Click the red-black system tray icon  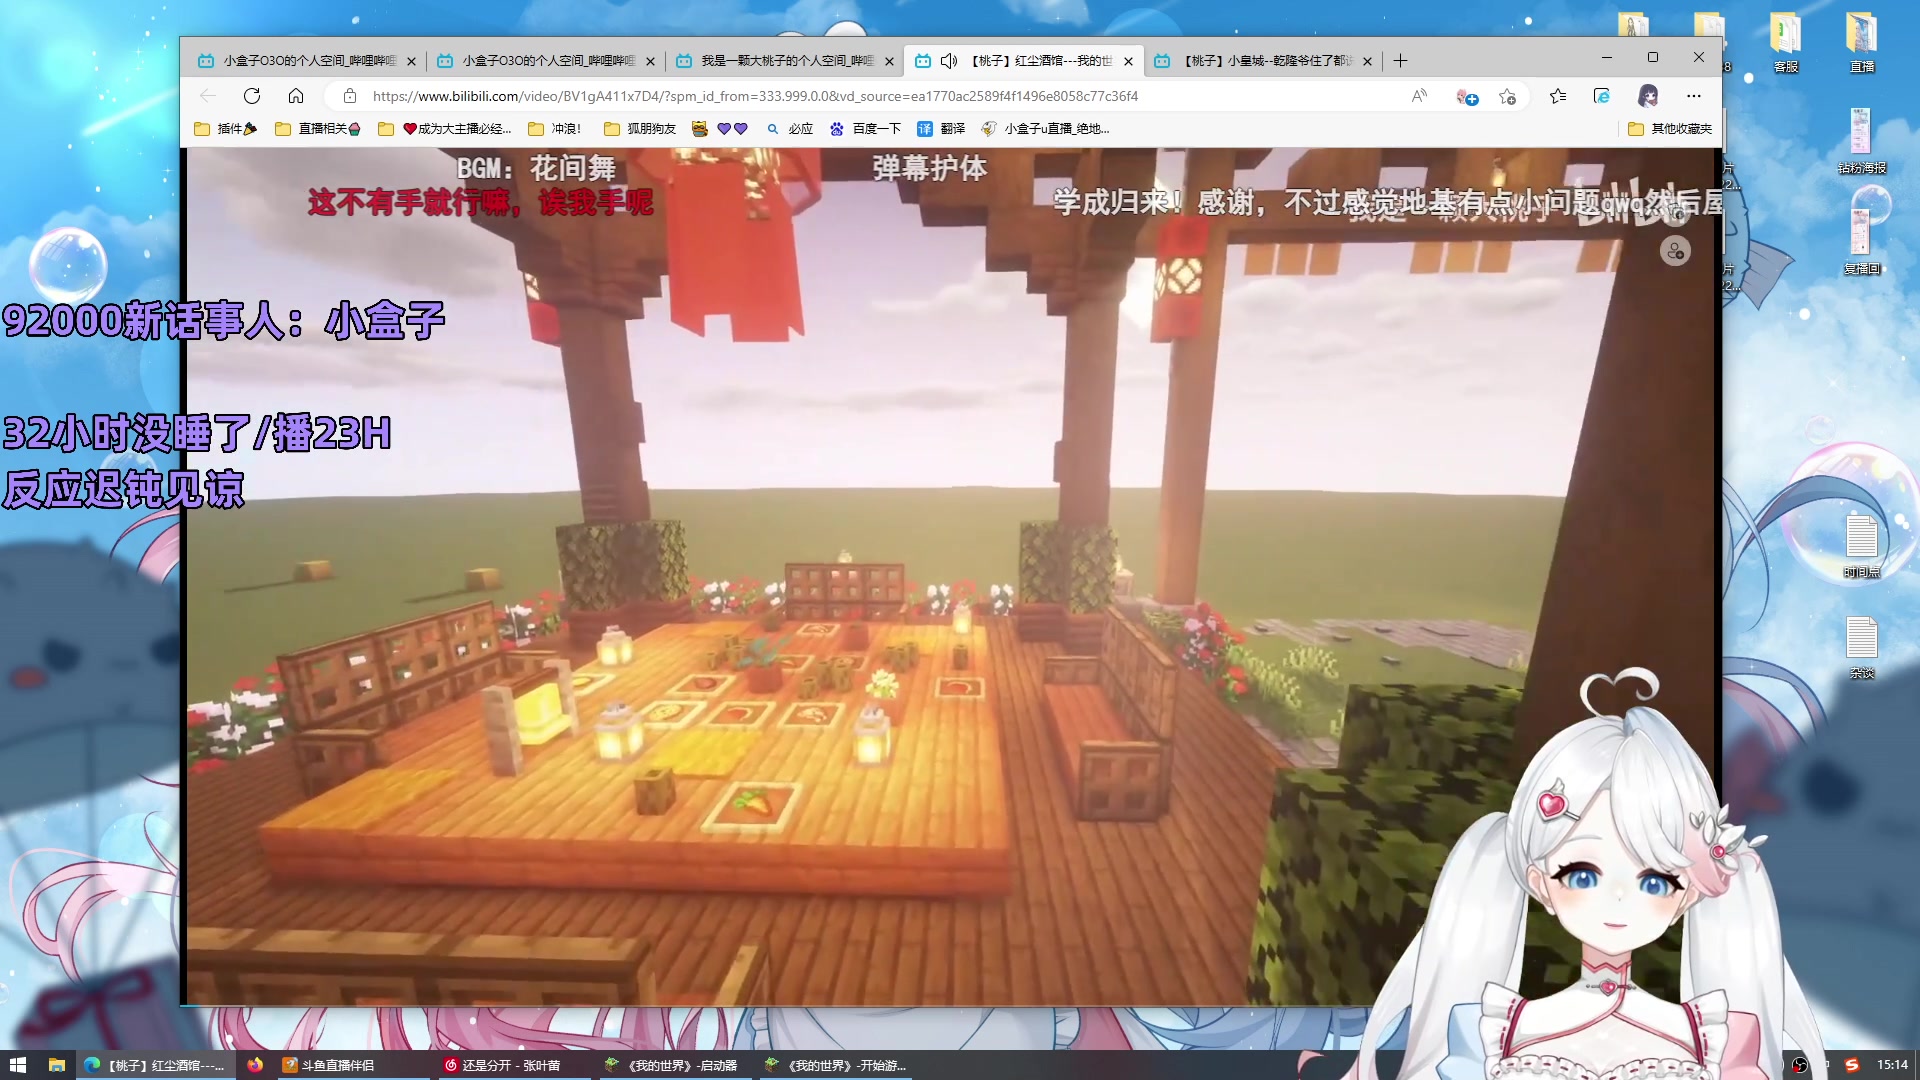[1800, 1065]
